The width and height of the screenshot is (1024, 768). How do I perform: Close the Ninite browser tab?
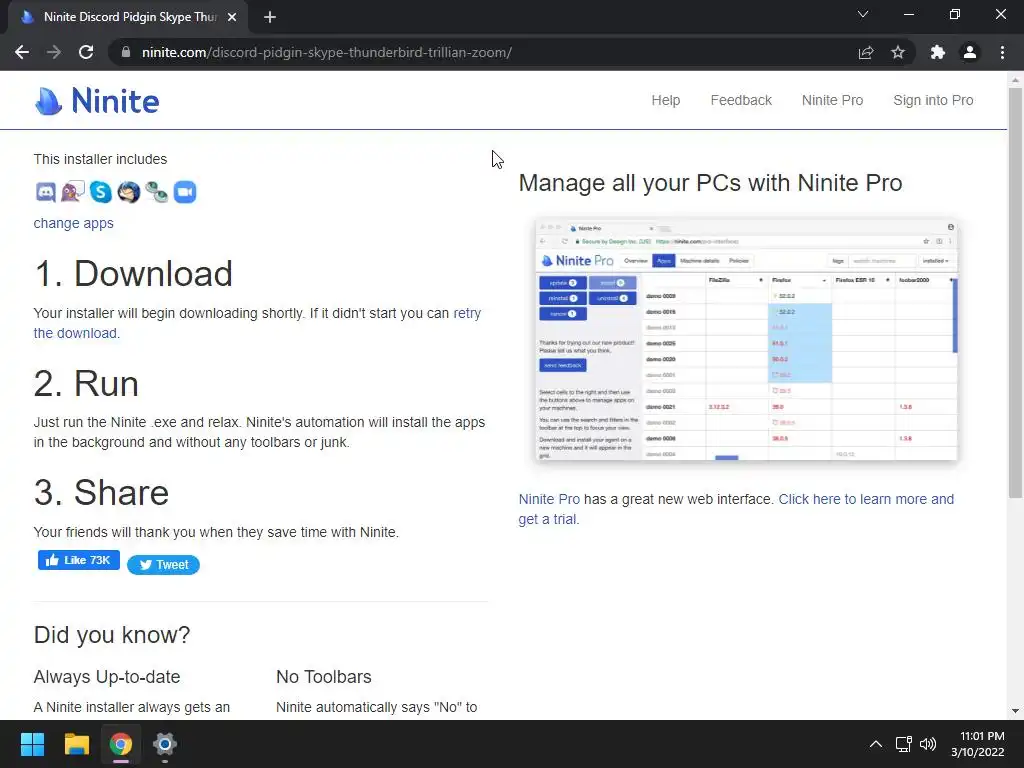pyautogui.click(x=232, y=17)
